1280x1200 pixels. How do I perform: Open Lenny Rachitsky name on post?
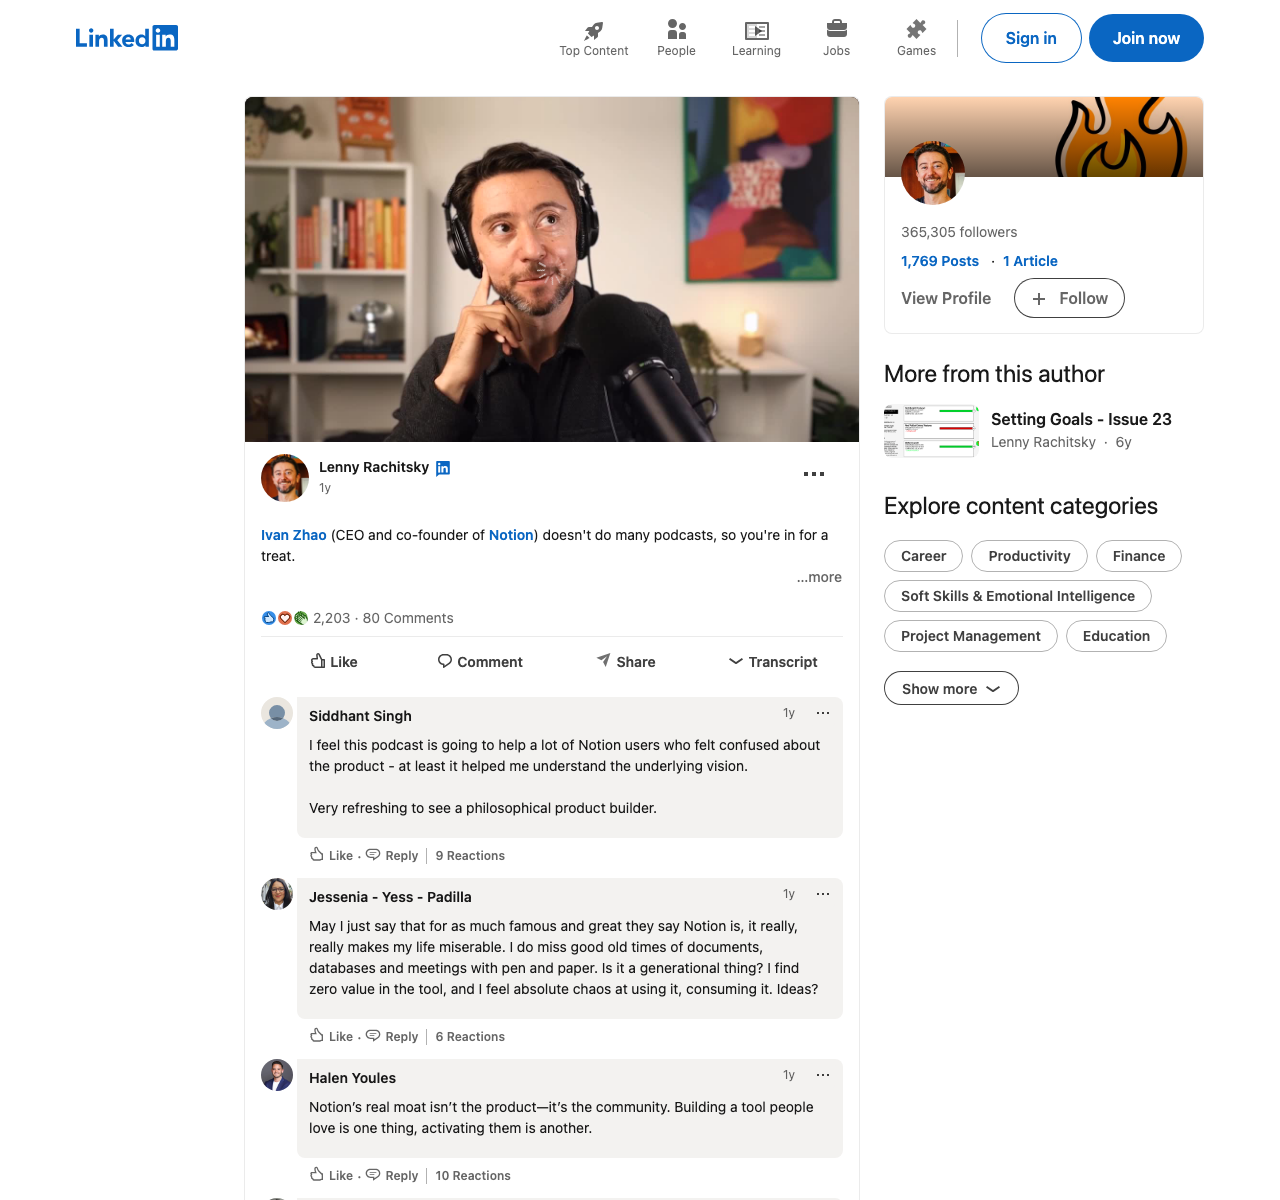pos(374,467)
